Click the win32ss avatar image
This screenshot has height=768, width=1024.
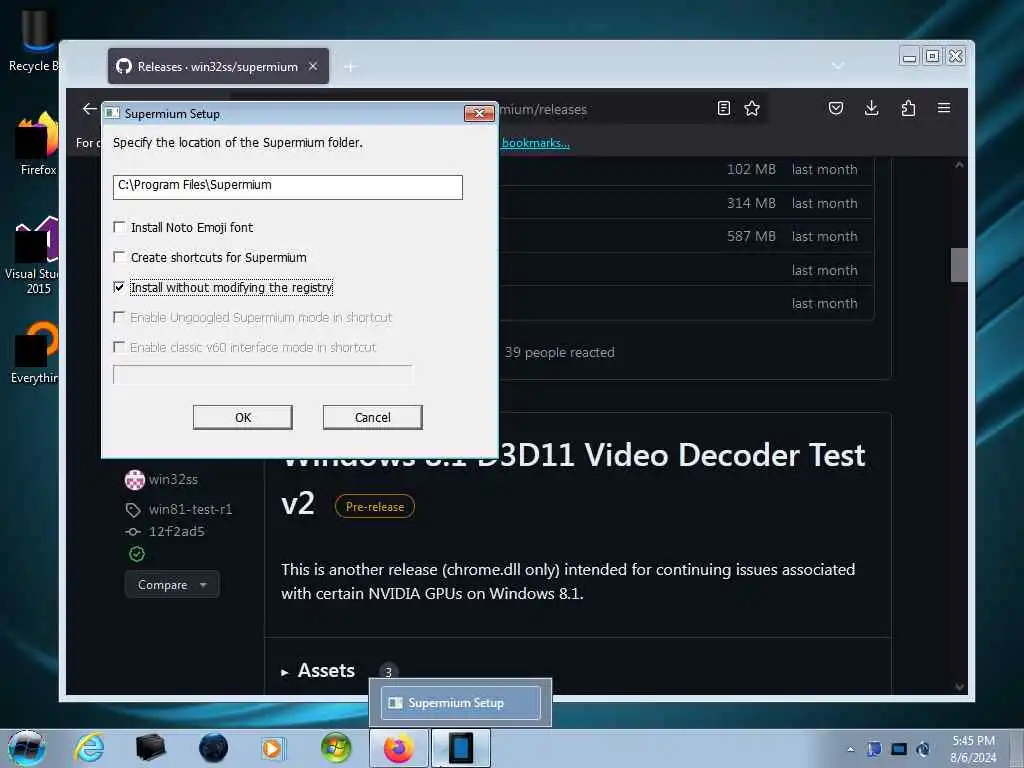click(135, 479)
